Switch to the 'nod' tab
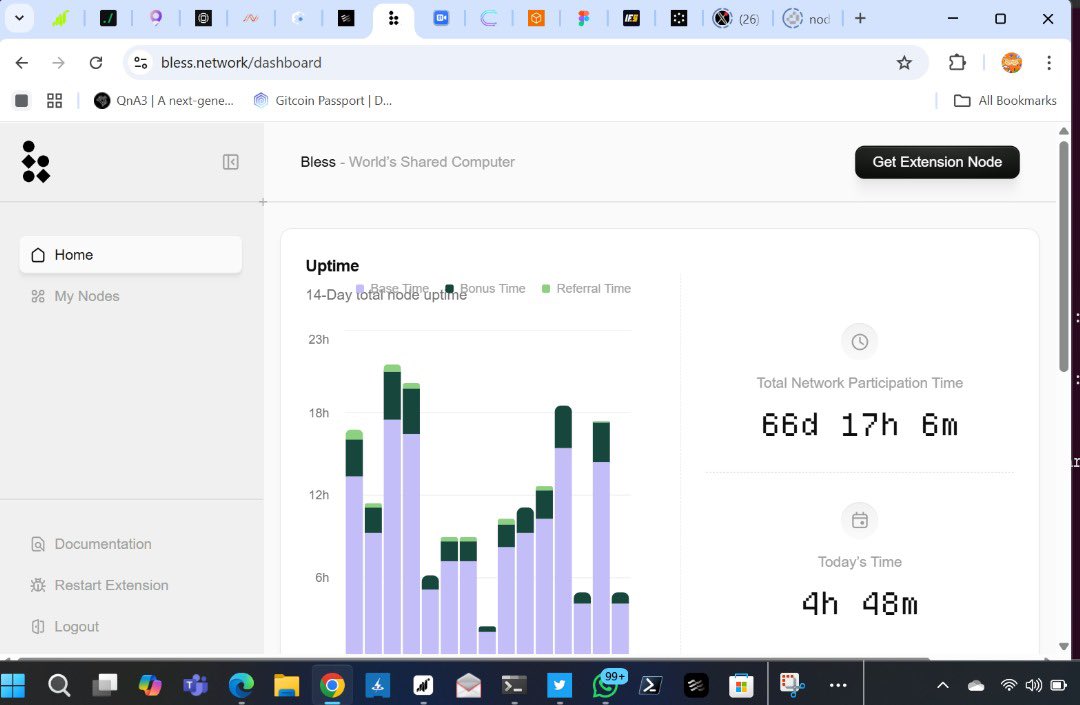The height and width of the screenshot is (705, 1080). 806,19
